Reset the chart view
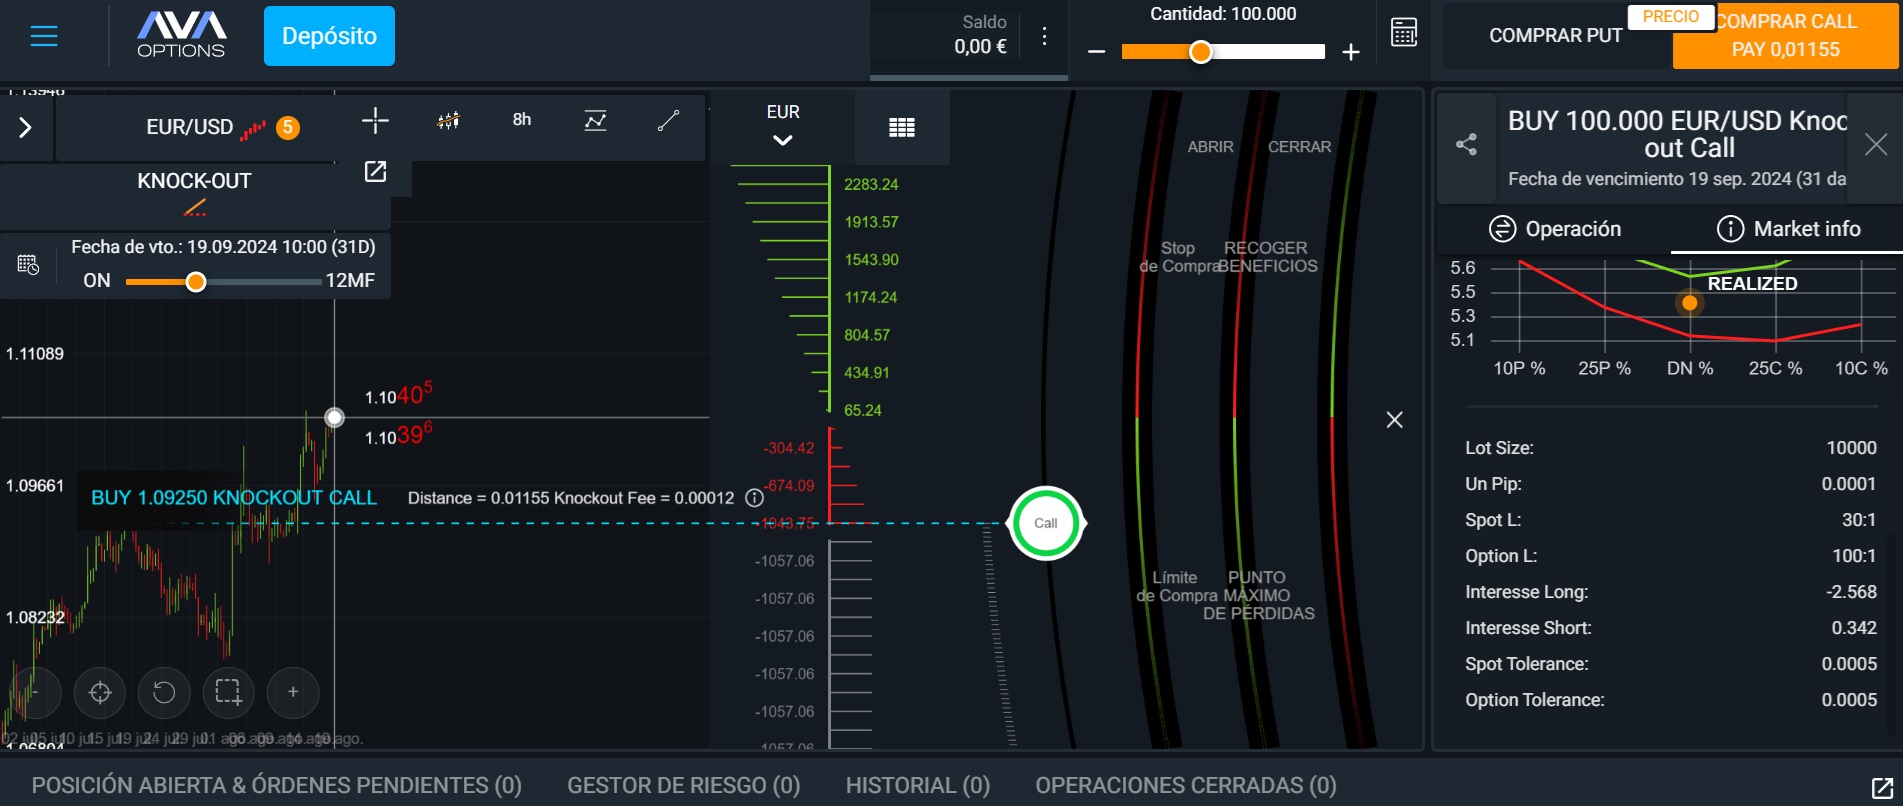Viewport: 1903px width, 806px height. [x=164, y=692]
